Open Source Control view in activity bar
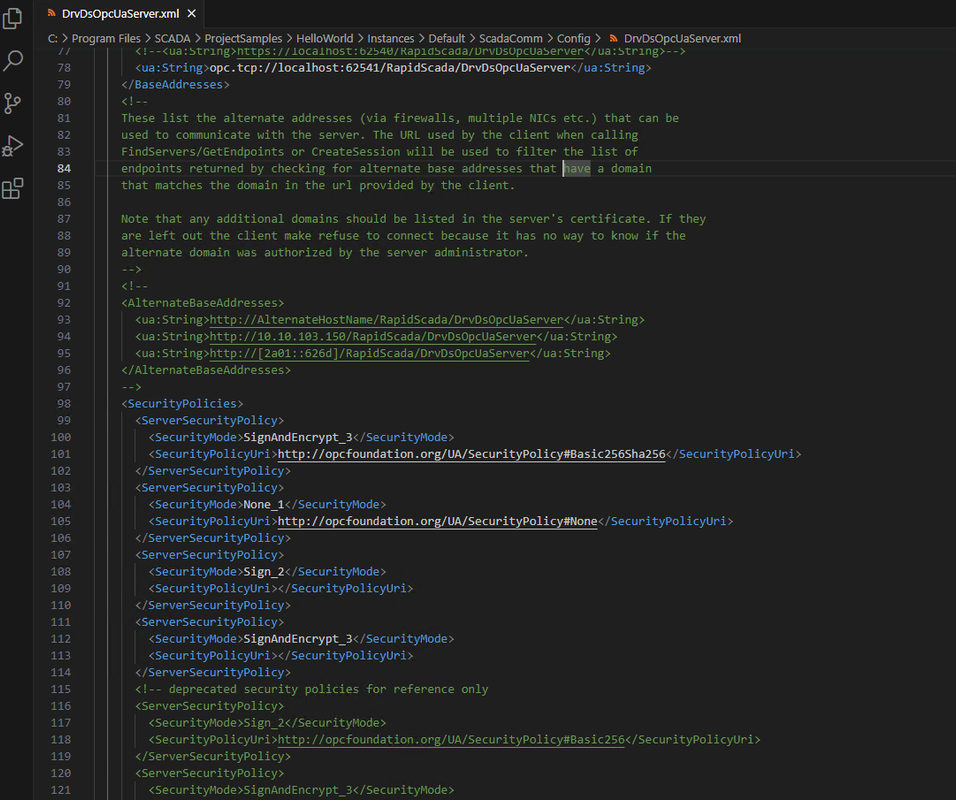 pyautogui.click(x=13, y=103)
